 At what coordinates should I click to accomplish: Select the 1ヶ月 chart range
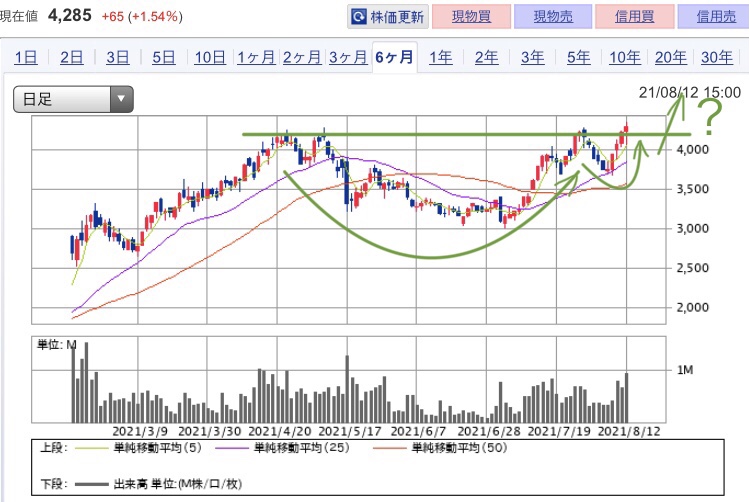click(256, 57)
